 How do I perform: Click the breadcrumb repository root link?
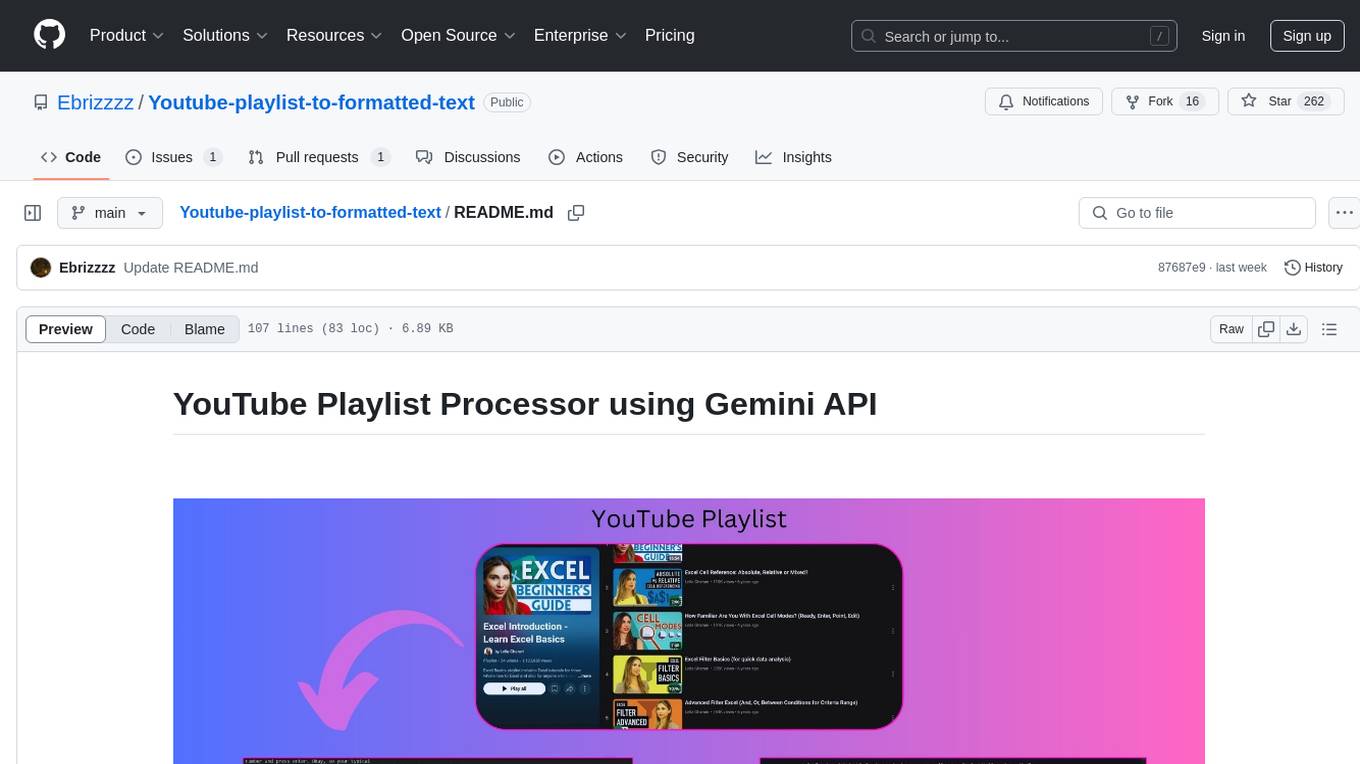310,212
